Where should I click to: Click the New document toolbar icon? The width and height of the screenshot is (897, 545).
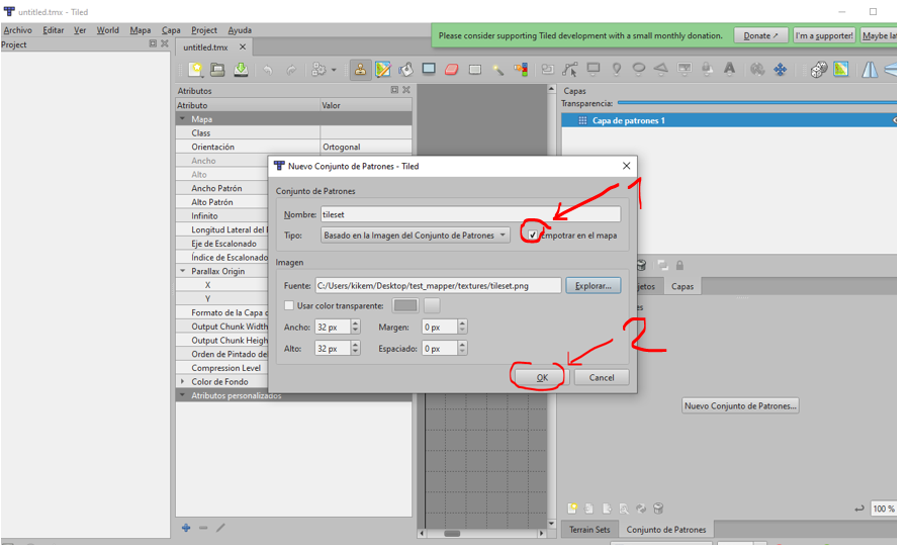click(x=196, y=69)
